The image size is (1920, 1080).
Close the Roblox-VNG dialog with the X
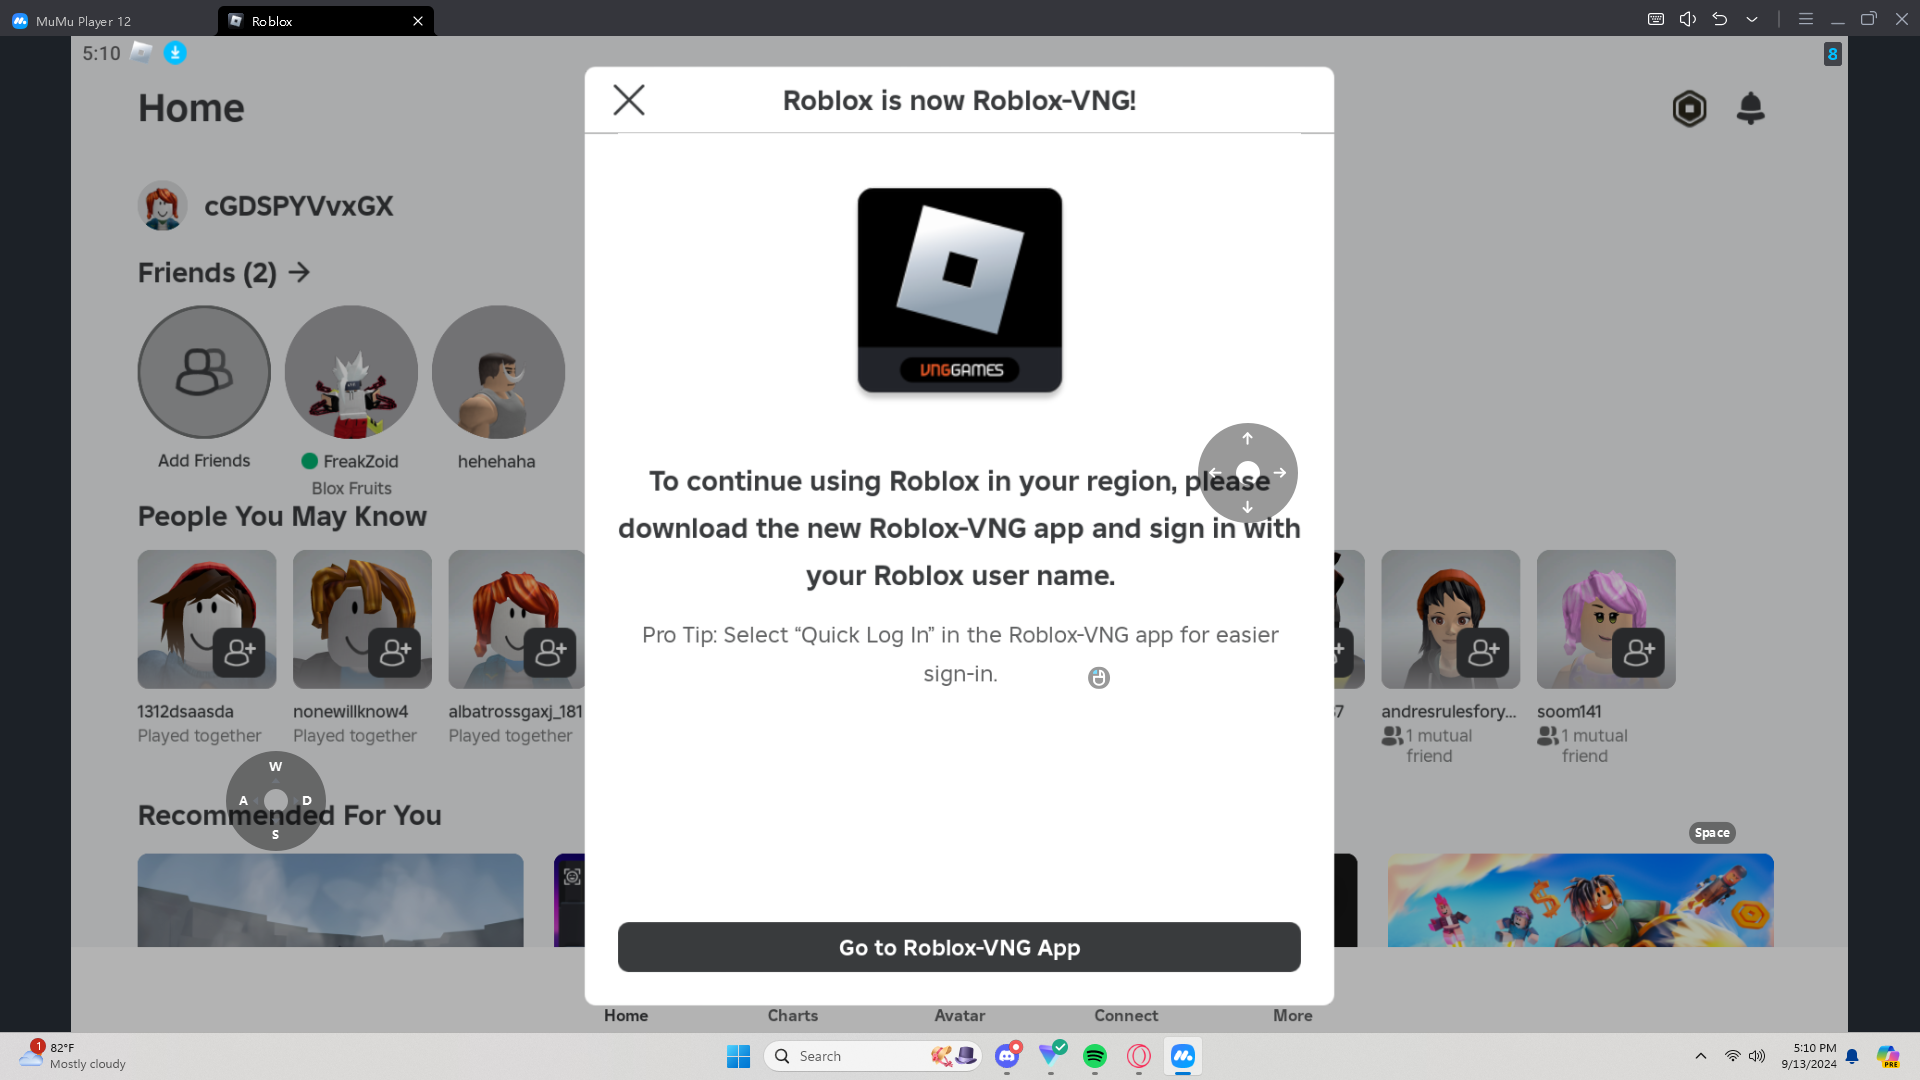pos(629,100)
